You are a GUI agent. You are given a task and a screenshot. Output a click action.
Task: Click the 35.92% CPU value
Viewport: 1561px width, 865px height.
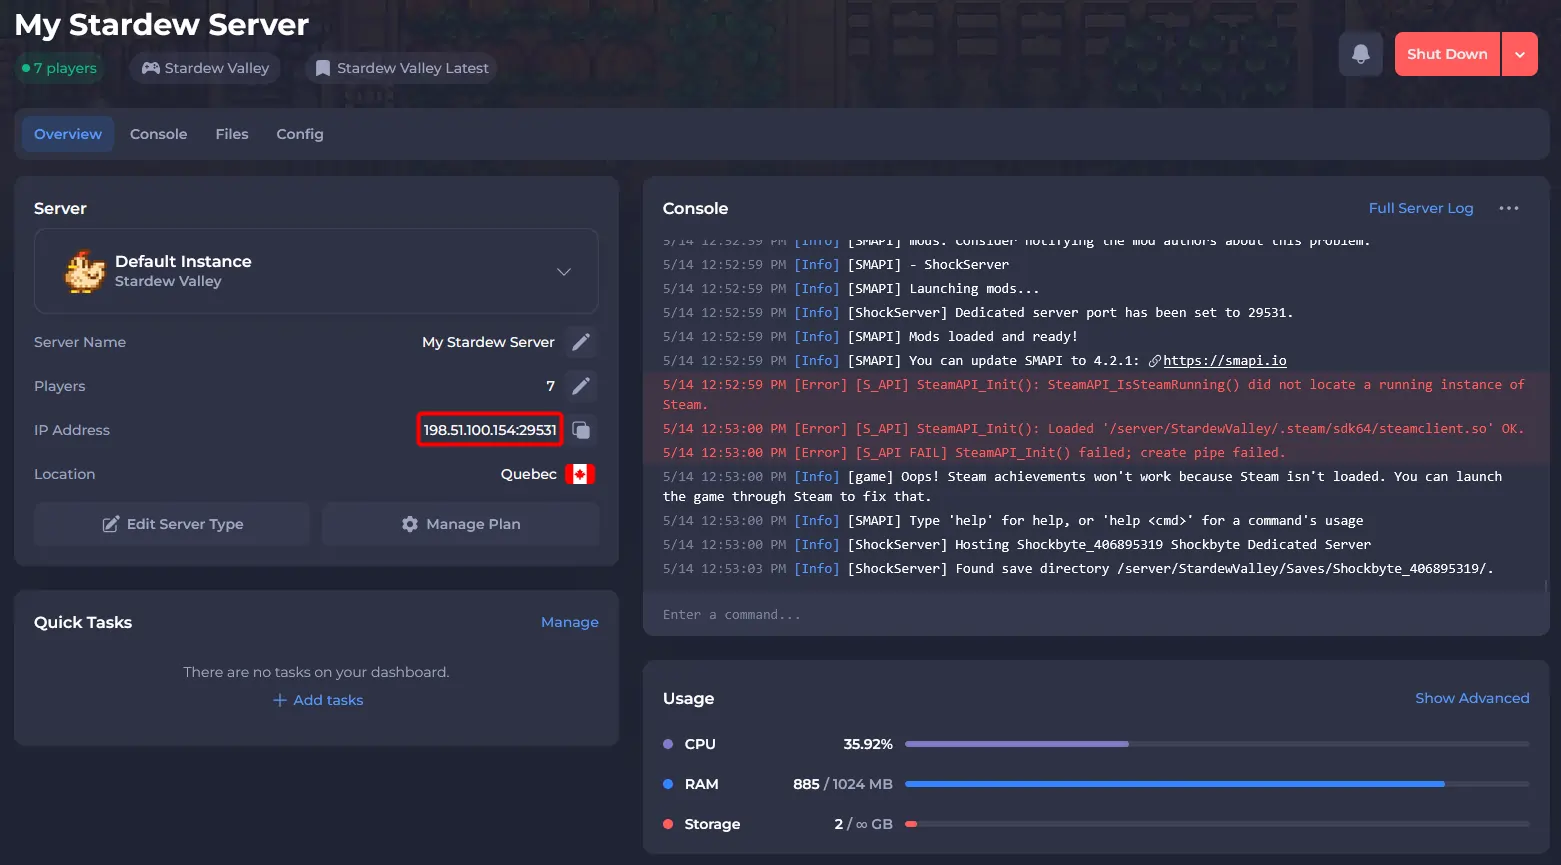tap(868, 744)
